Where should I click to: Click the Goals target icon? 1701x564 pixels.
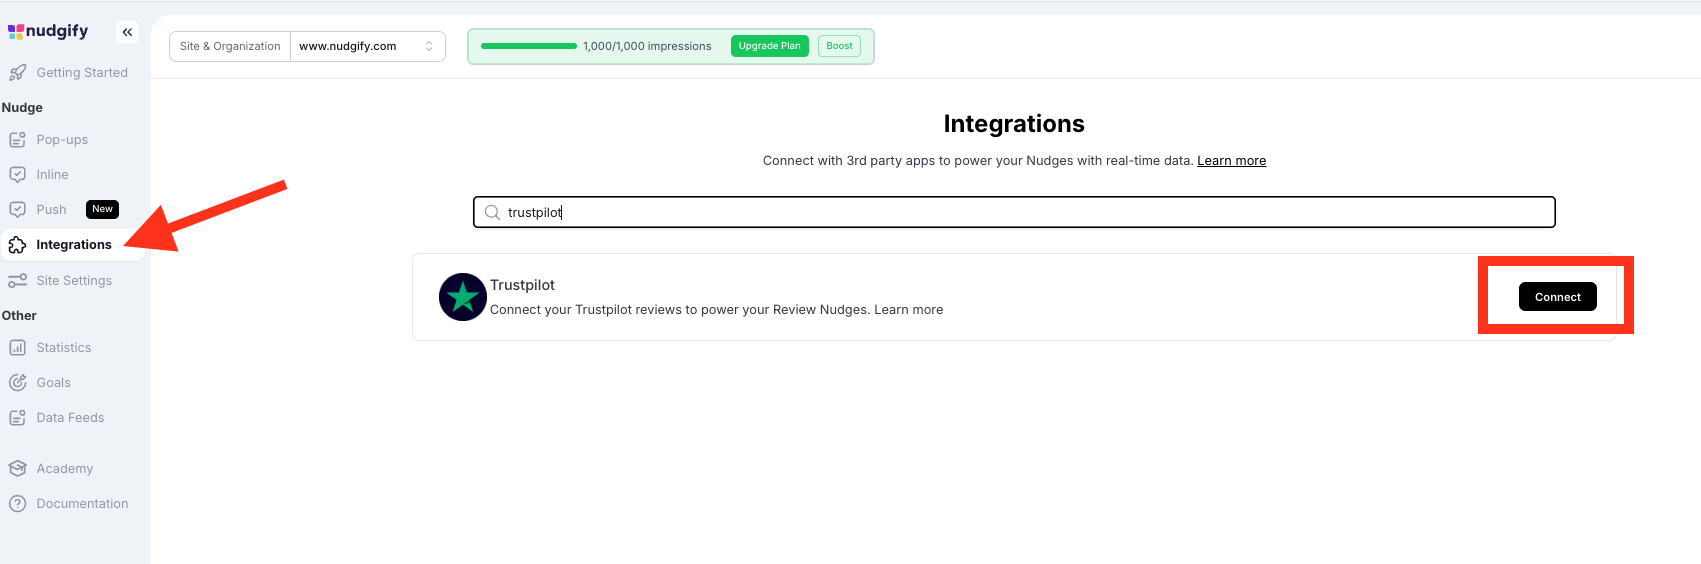coord(17,382)
